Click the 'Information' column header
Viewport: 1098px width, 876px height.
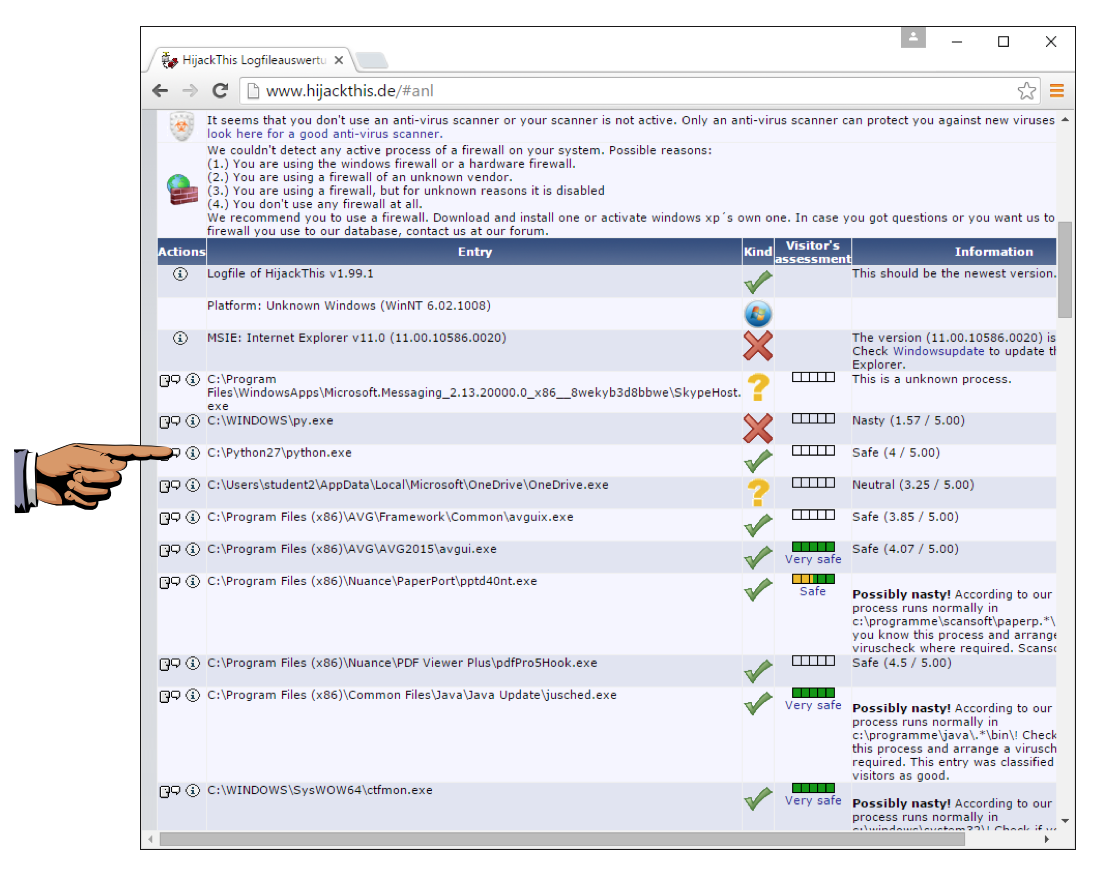pos(954,251)
